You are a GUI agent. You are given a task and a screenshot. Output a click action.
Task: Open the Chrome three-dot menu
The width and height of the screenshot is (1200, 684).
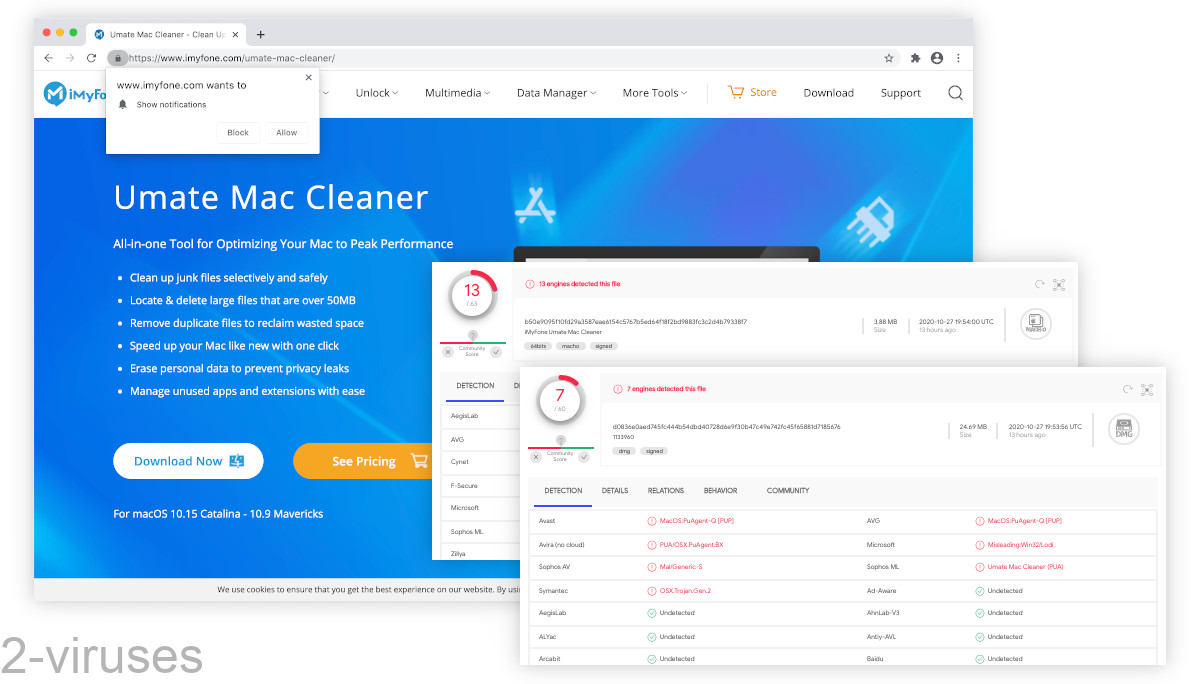tap(958, 58)
